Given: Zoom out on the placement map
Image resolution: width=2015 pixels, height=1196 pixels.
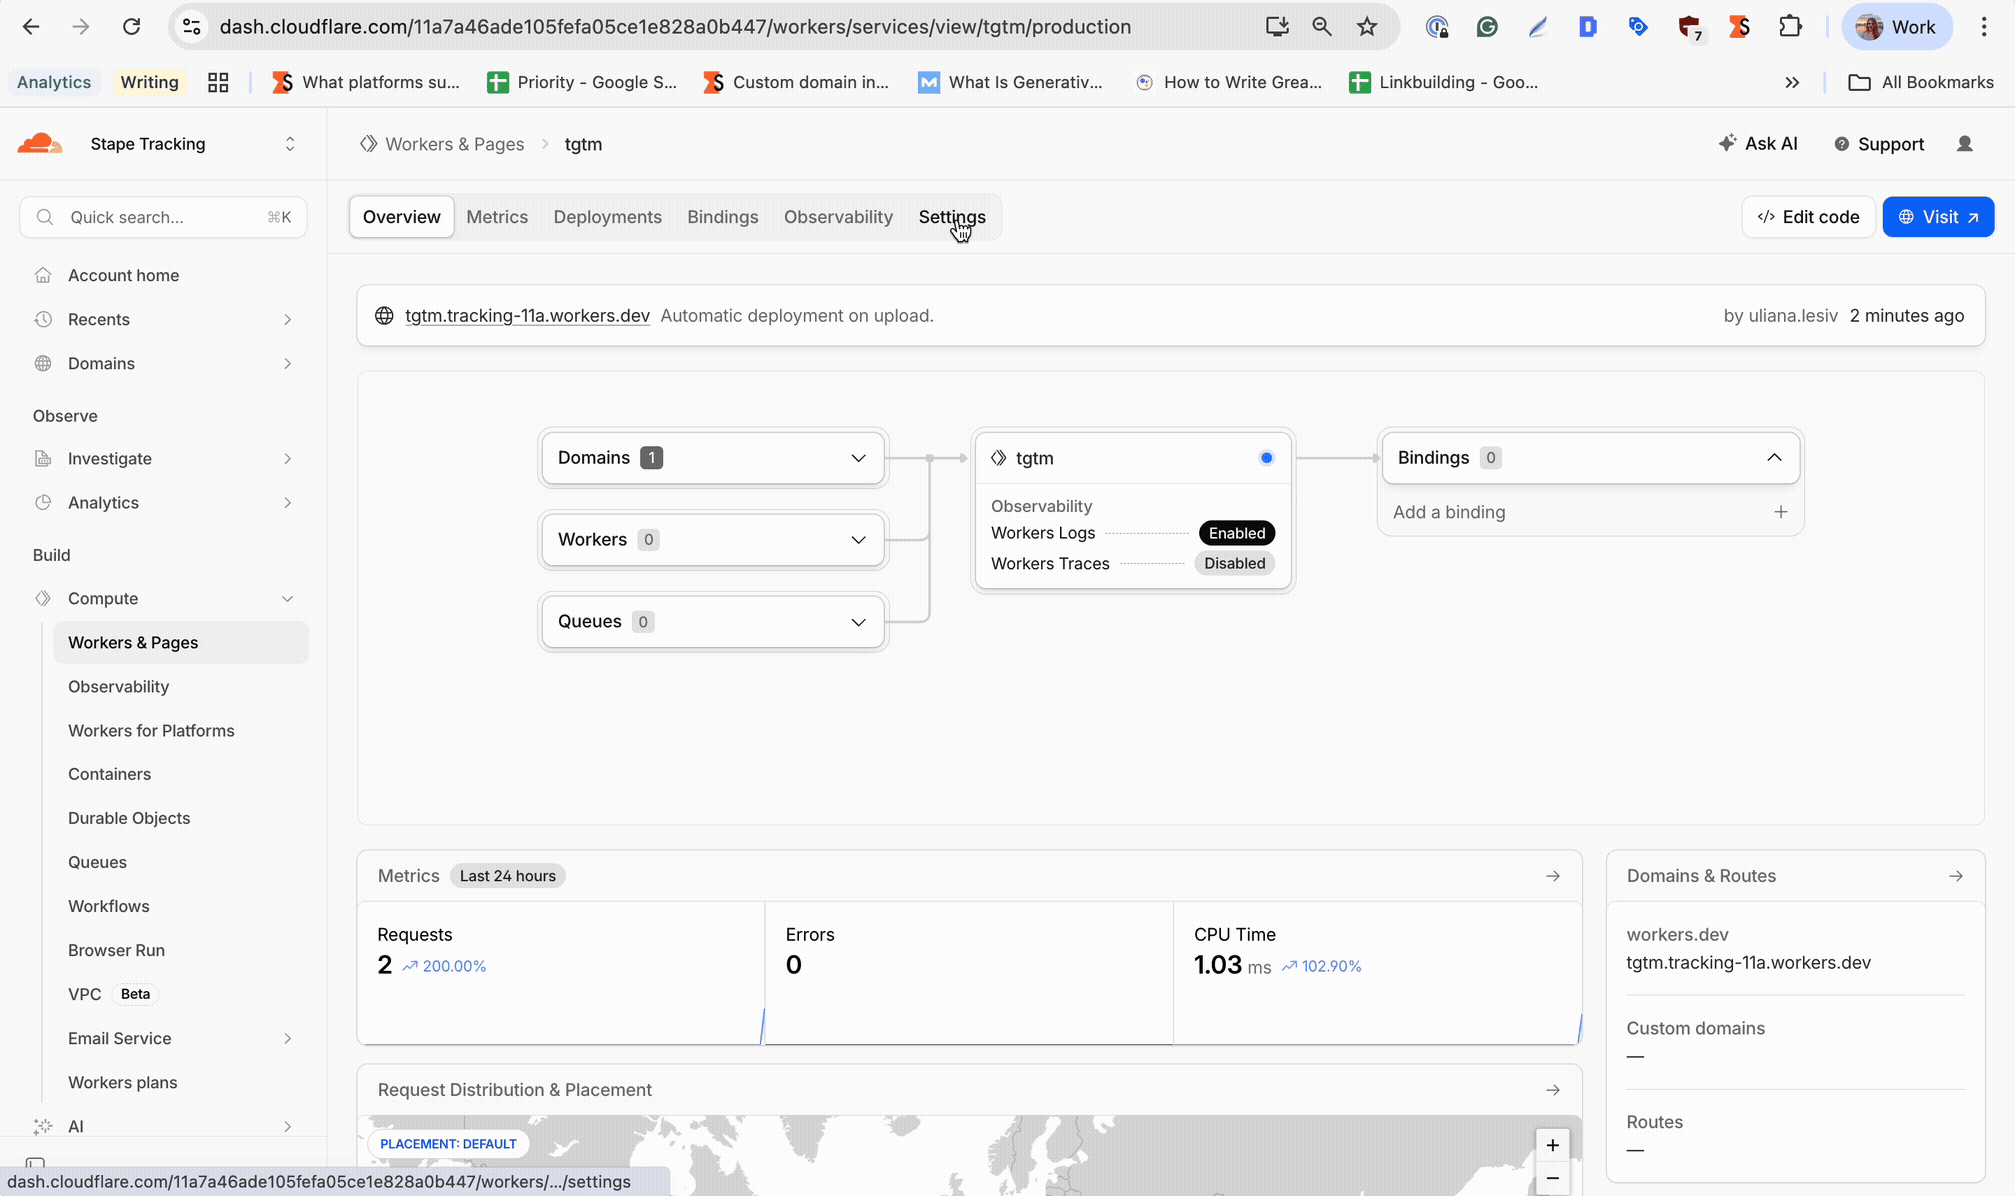Looking at the screenshot, I should [x=1552, y=1179].
